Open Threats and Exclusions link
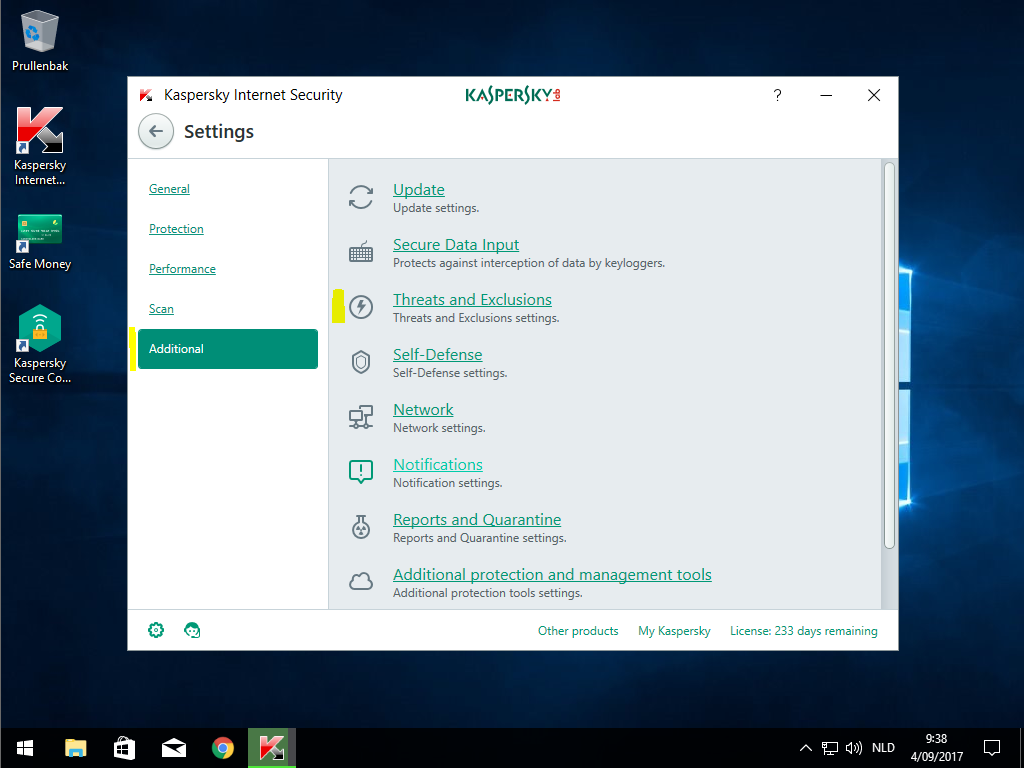The image size is (1024, 768). [472, 299]
